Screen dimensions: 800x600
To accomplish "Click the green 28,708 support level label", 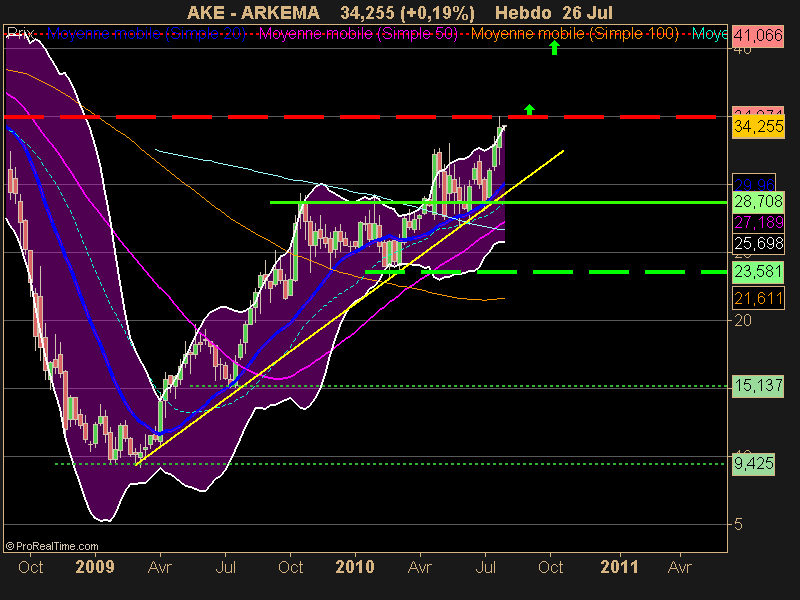I will click(x=758, y=202).
